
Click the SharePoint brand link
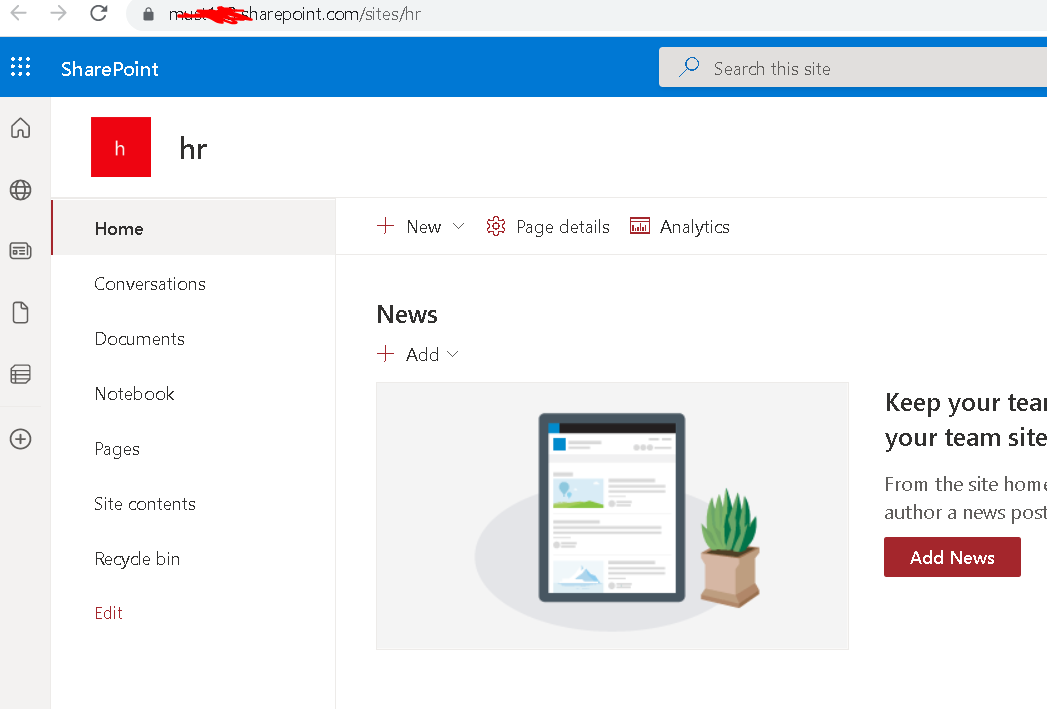[x=110, y=69]
